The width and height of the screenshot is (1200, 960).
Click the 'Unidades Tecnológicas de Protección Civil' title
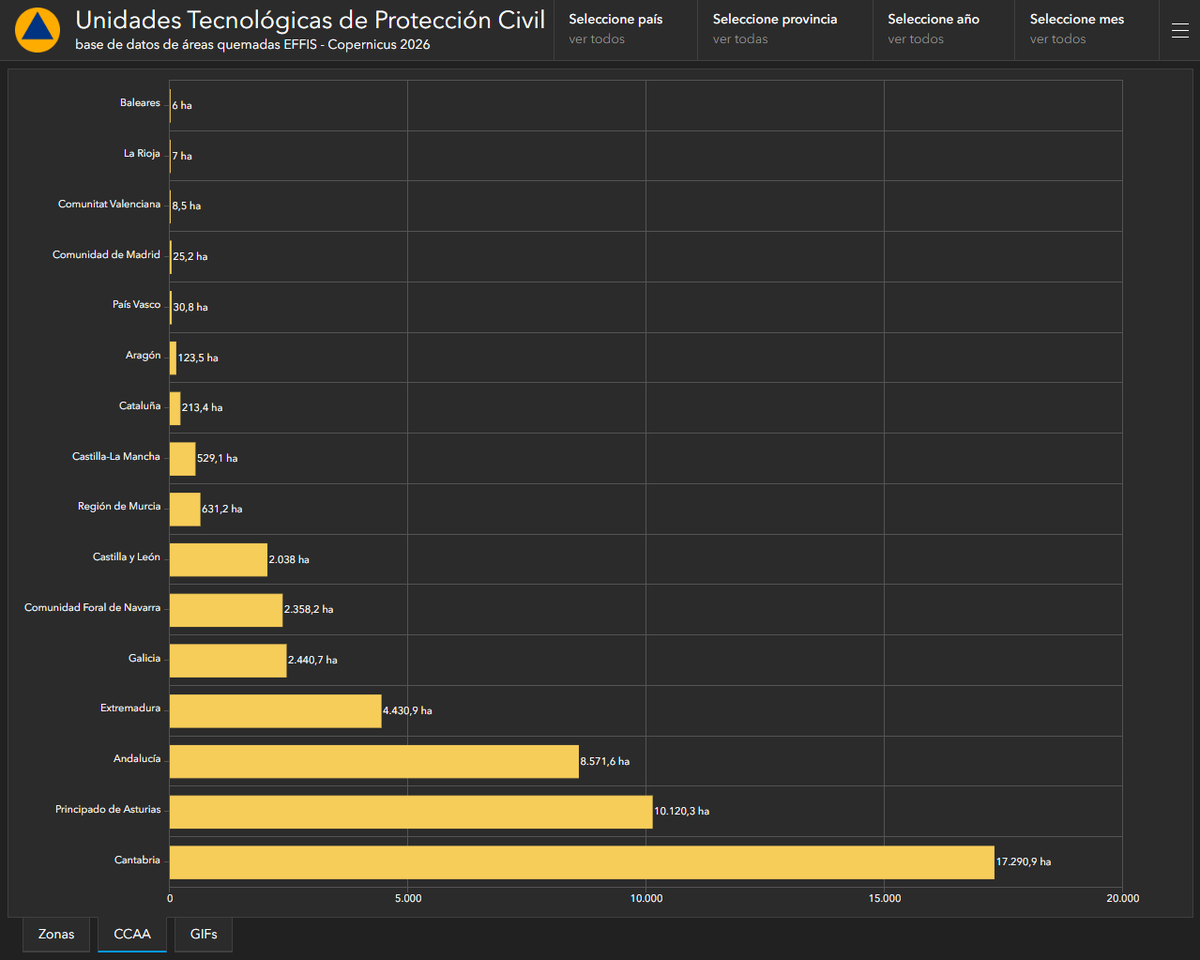(311, 20)
